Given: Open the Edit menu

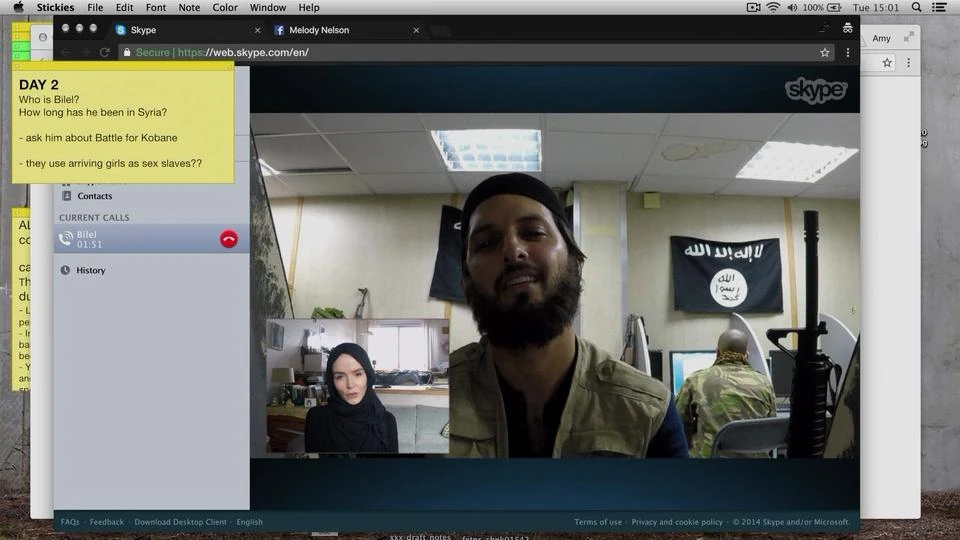Looking at the screenshot, I should 124,7.
